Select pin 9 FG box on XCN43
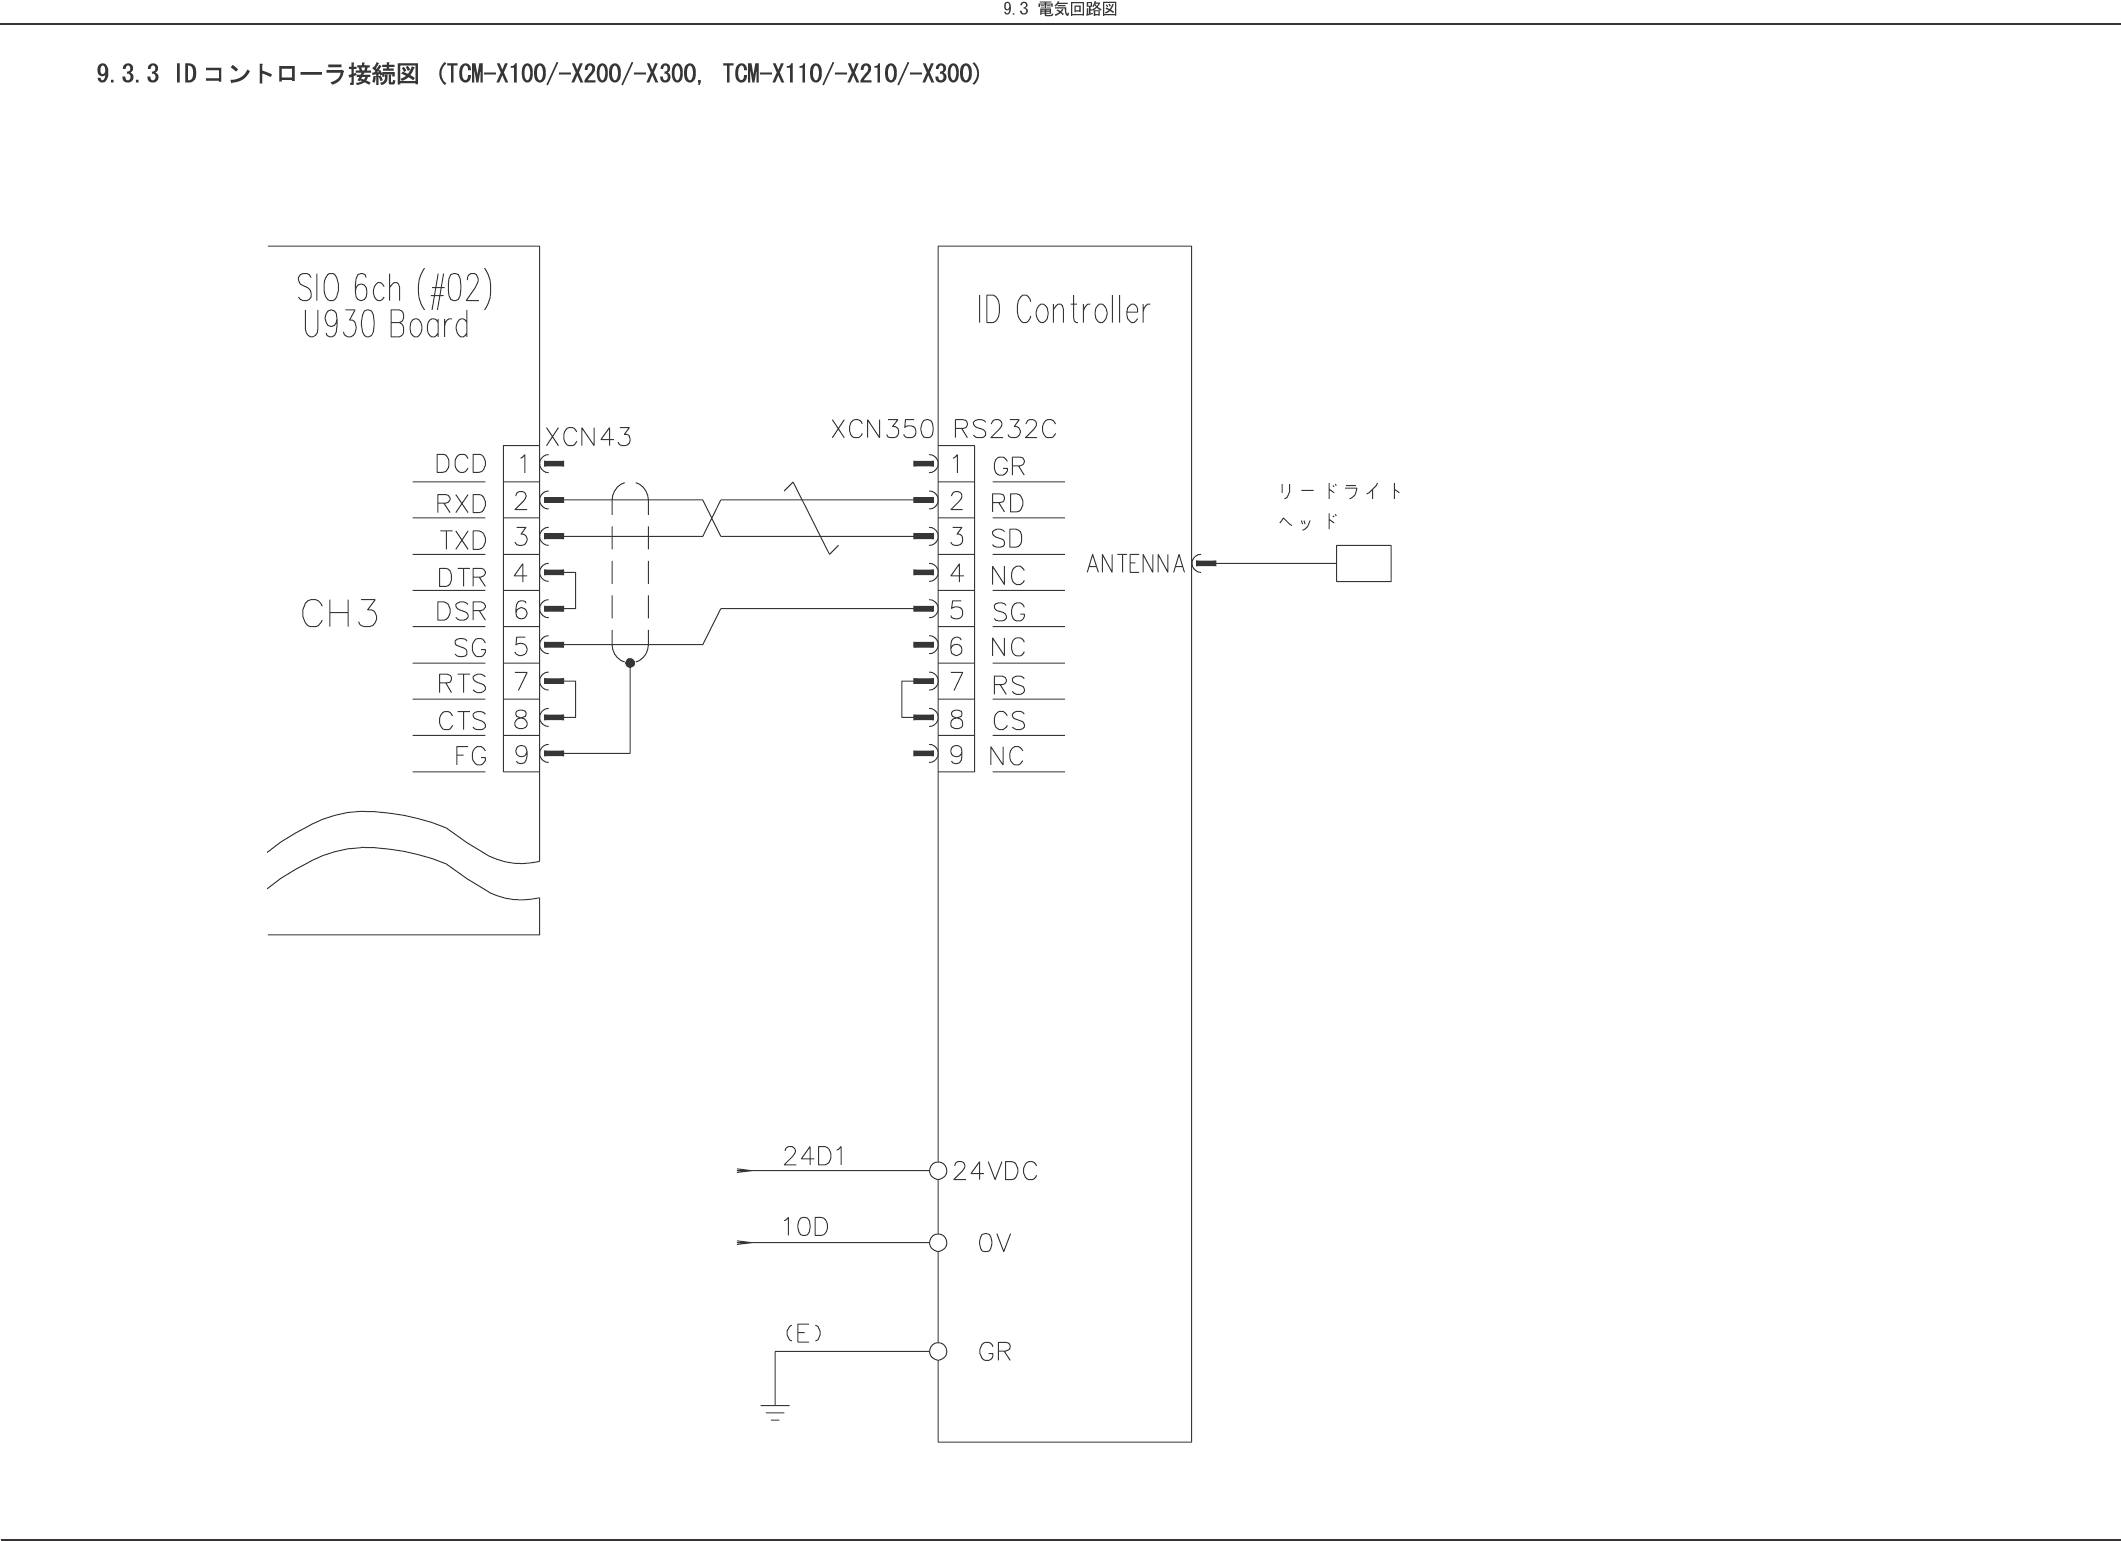Image resolution: width=2121 pixels, height=1541 pixels. pyautogui.click(x=521, y=754)
